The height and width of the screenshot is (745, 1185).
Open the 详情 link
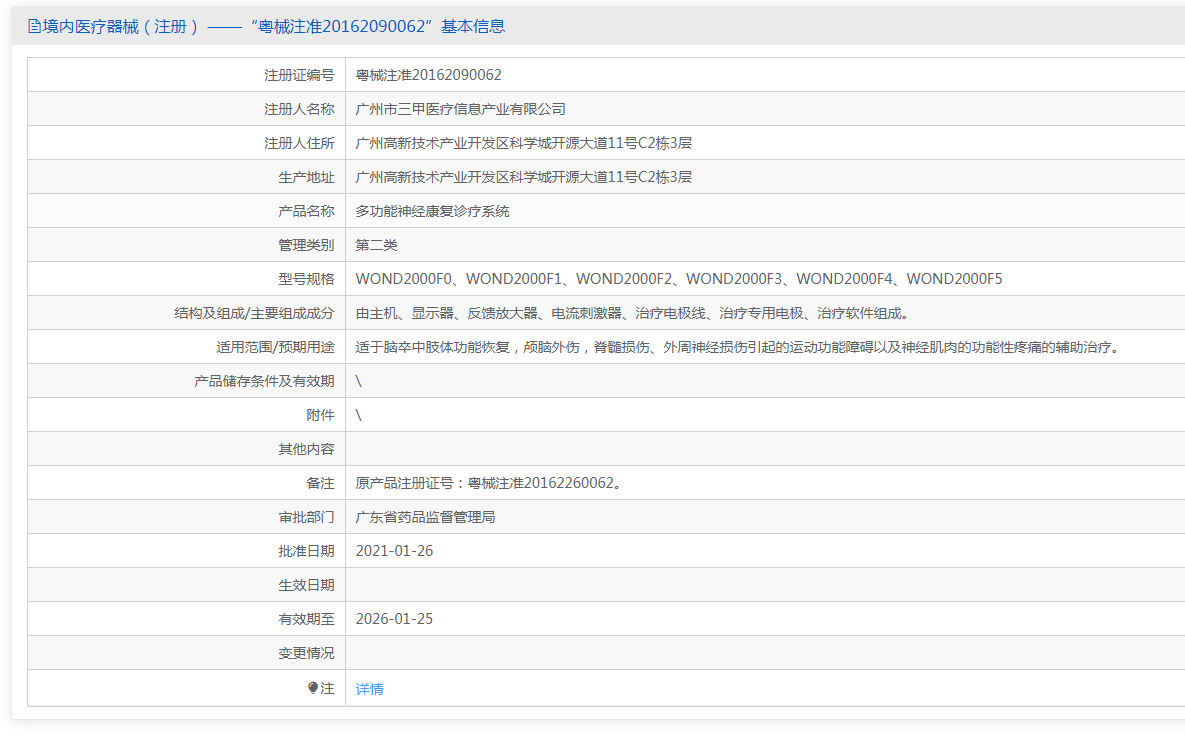click(x=369, y=689)
